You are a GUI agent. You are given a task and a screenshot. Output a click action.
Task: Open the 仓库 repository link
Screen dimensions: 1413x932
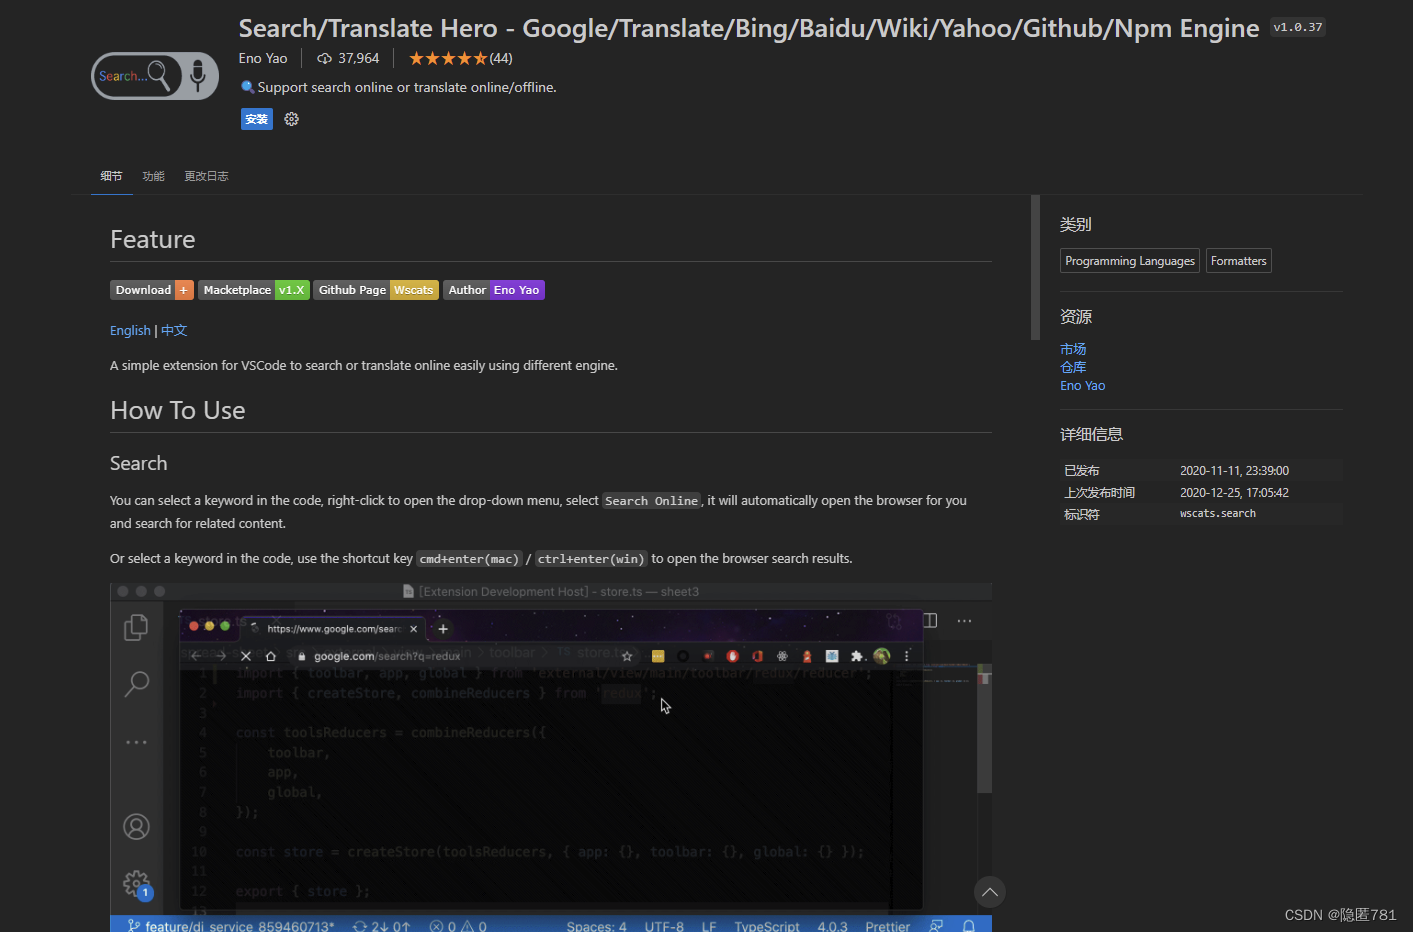pyautogui.click(x=1073, y=367)
